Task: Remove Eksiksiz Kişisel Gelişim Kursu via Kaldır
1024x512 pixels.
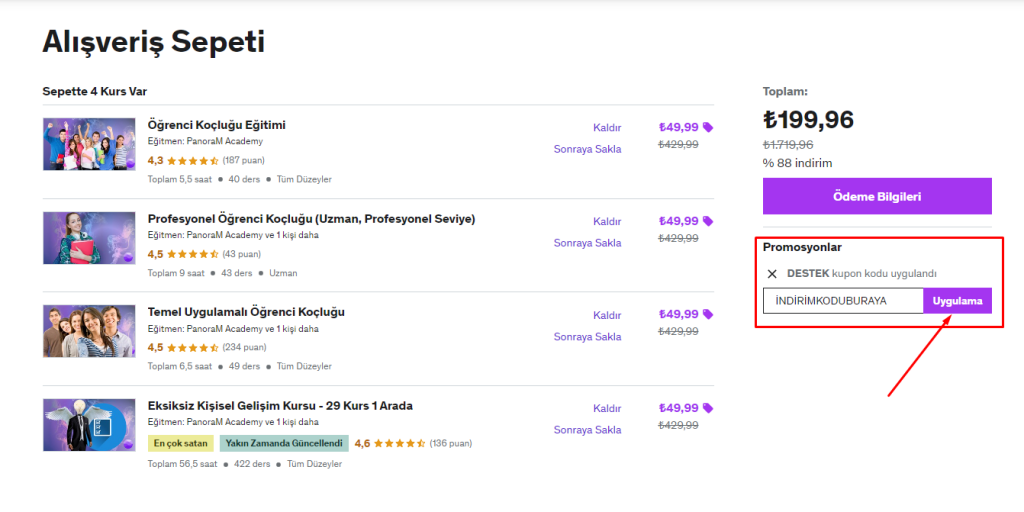Action: point(607,408)
